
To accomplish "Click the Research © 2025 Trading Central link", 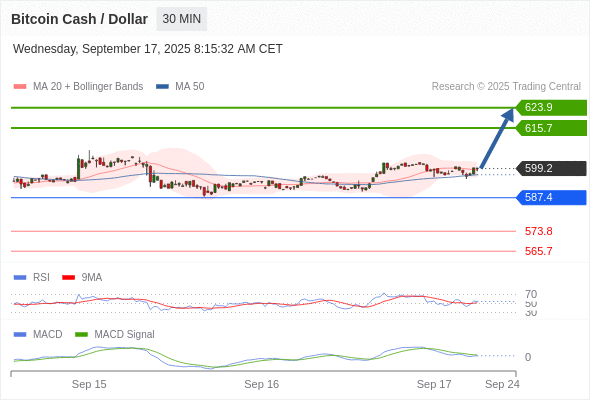I will click(506, 87).
